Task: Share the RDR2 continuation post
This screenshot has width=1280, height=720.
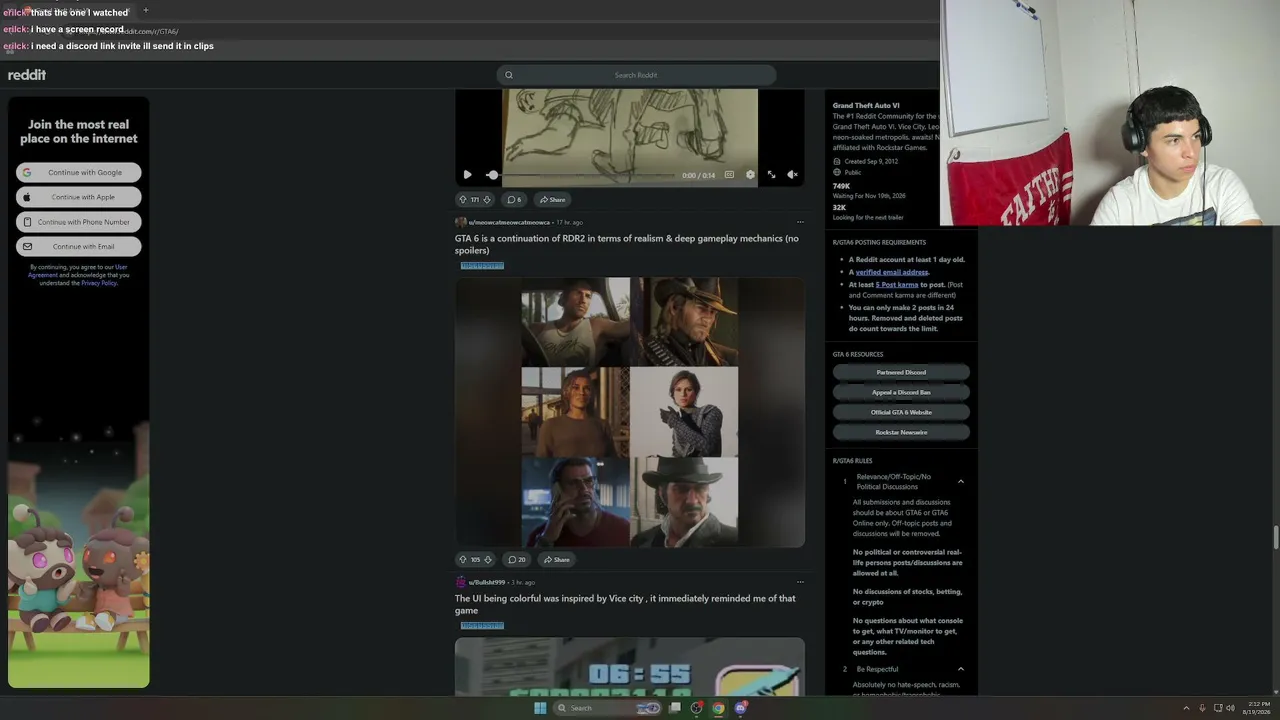Action: (557, 559)
